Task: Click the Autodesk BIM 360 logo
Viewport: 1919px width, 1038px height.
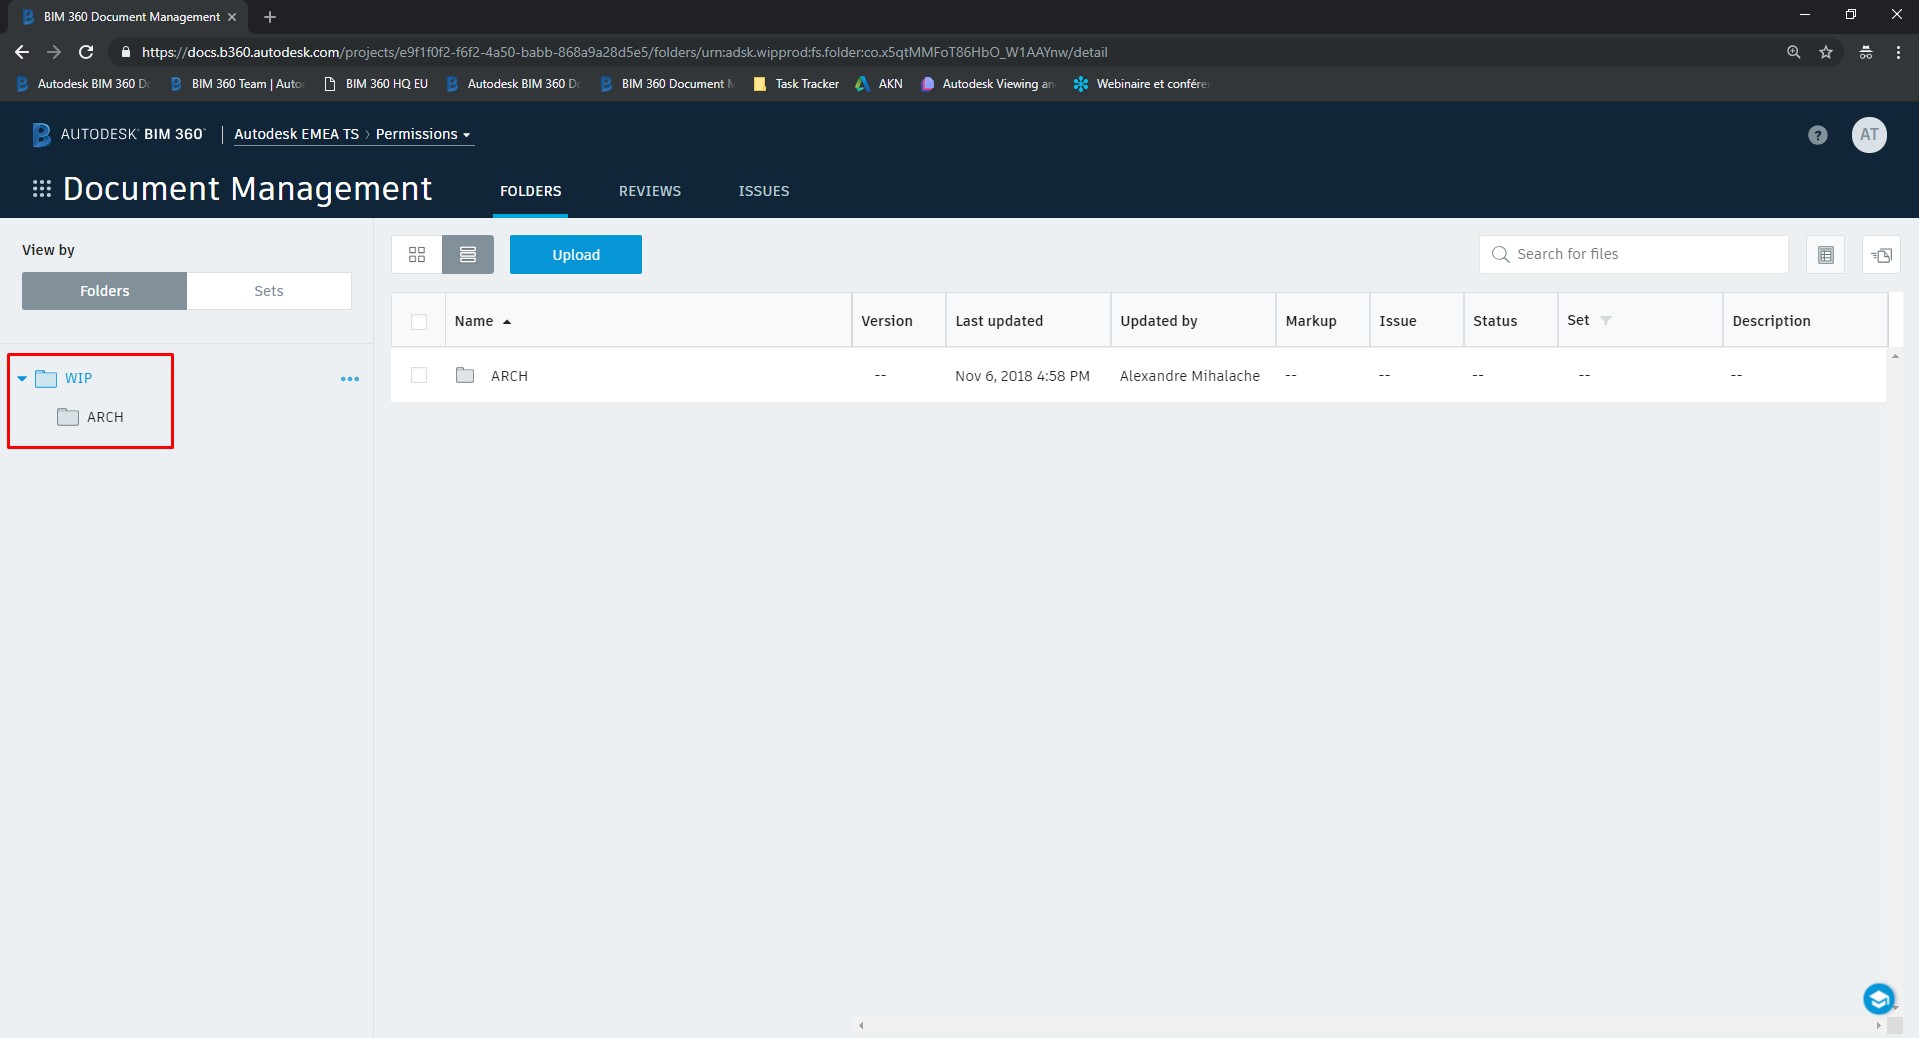Action: coord(113,134)
